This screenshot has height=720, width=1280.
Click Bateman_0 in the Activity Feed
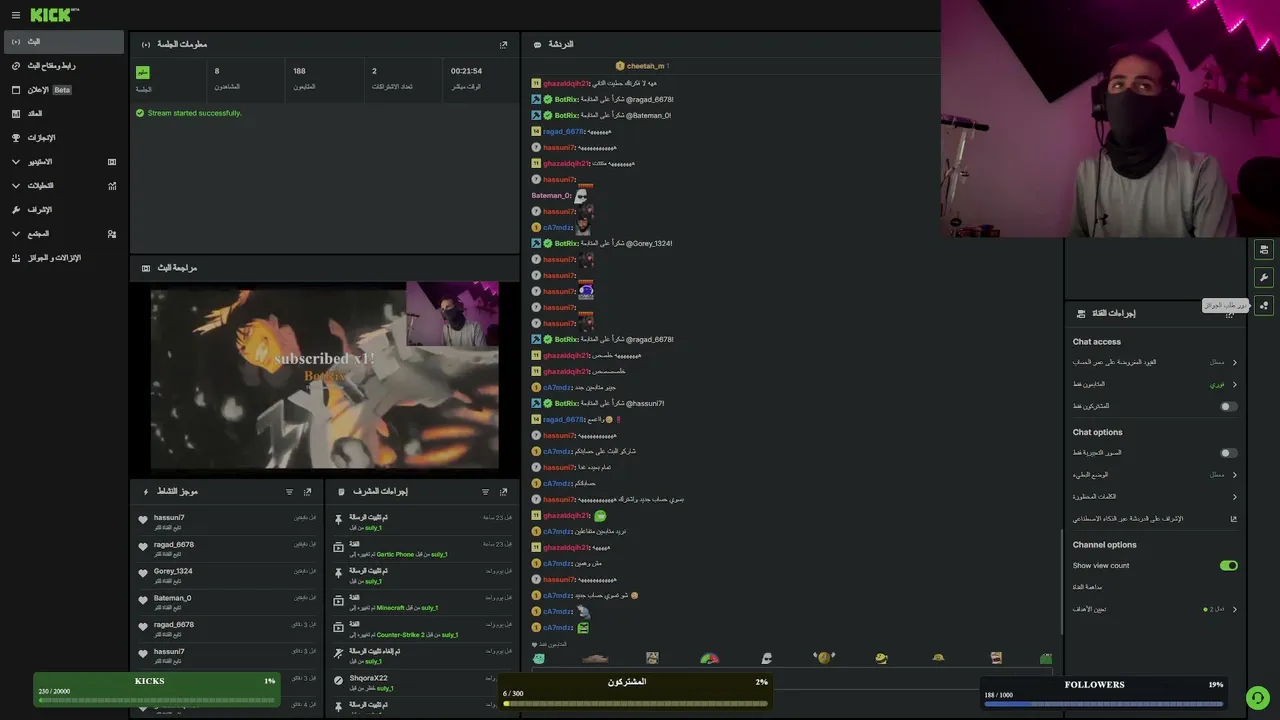(172, 598)
